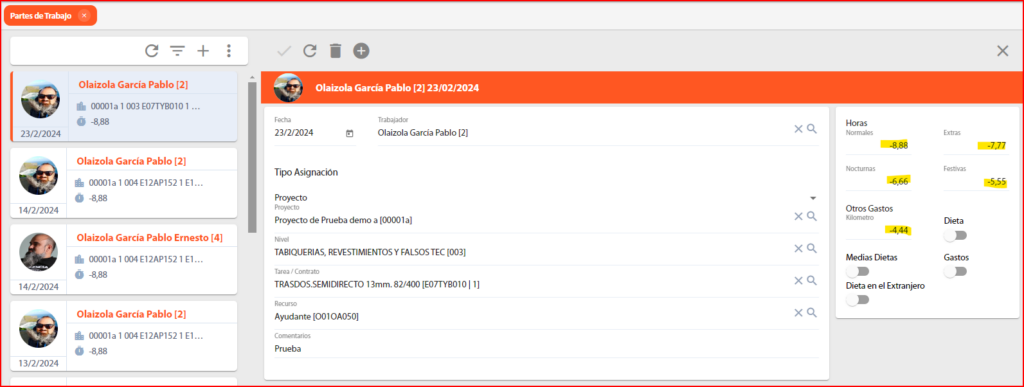Screen dimensions: 1024x387
Task: Click the Comentarios field containing Prueba
Action: [x=546, y=348]
